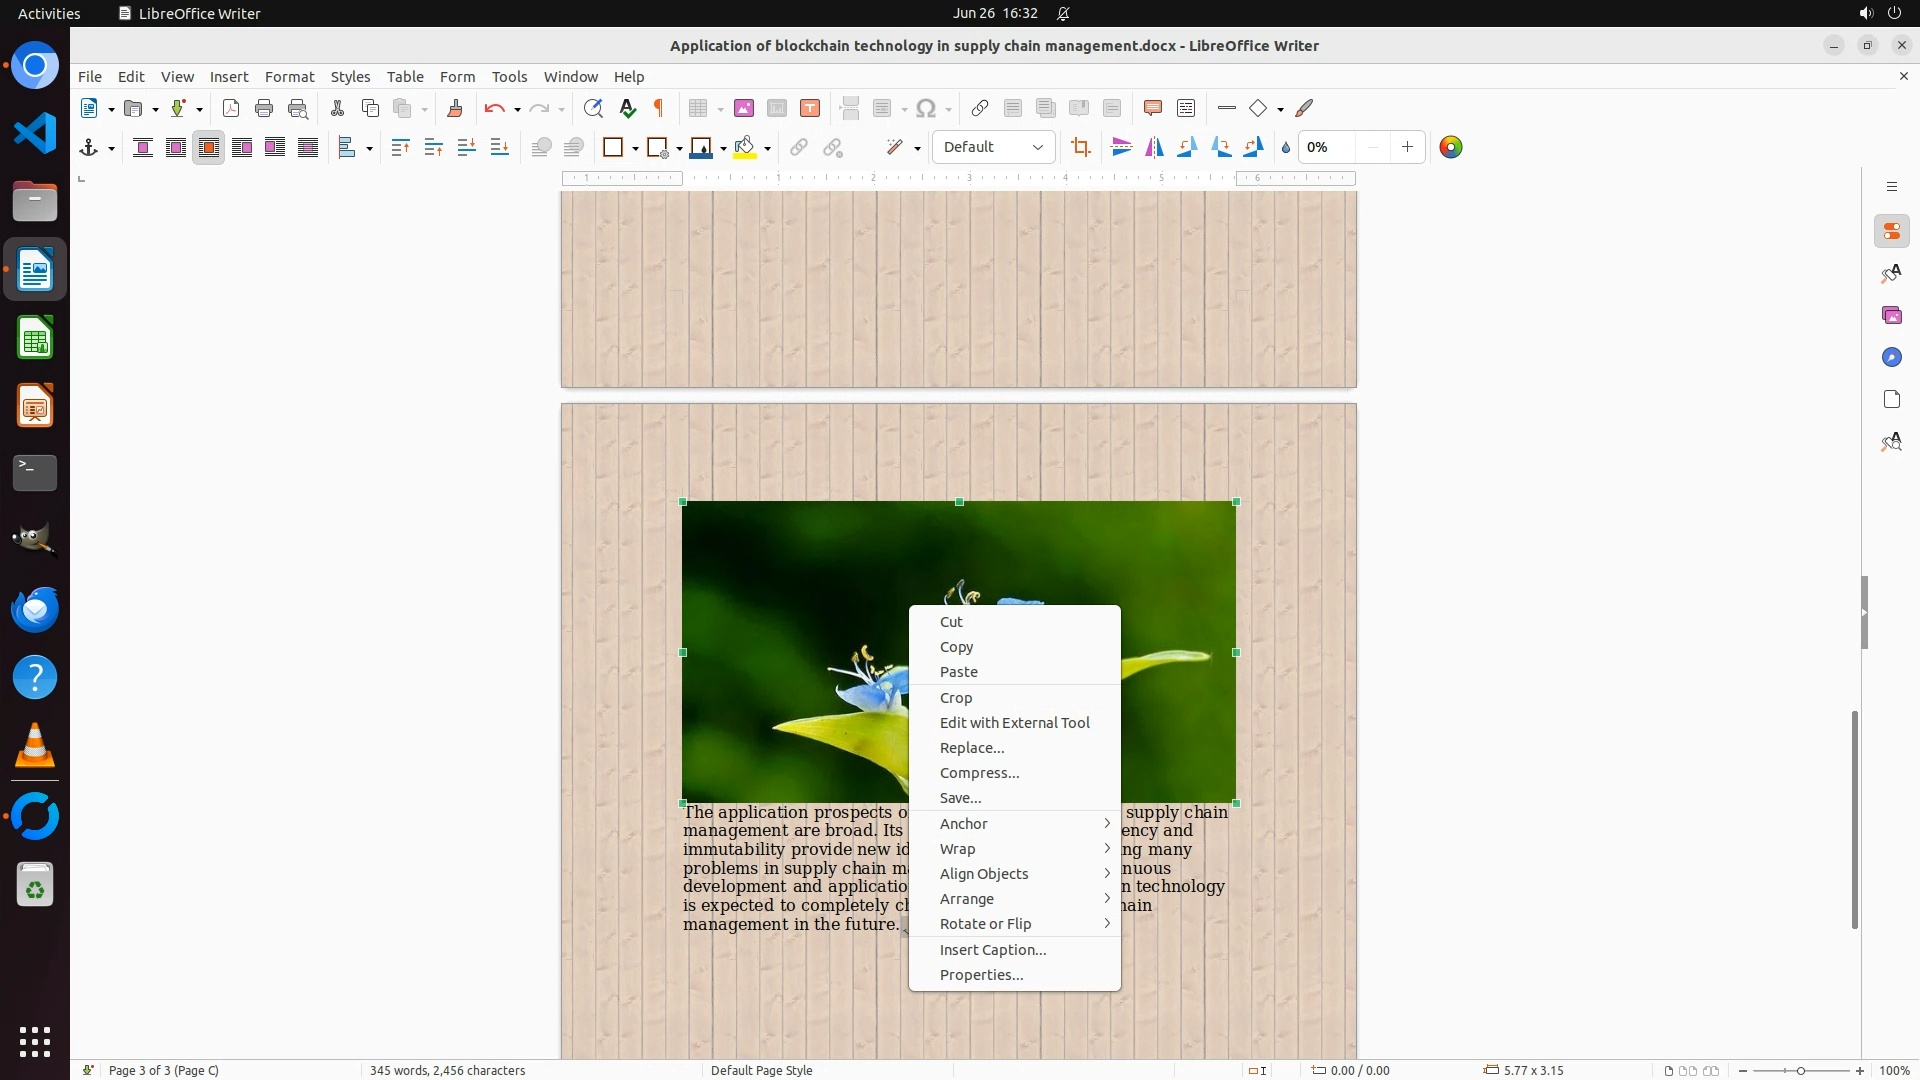Screen dimensions: 1920x1080
Task: Expand the anchor type dropdown arrow
Action: tap(111, 149)
